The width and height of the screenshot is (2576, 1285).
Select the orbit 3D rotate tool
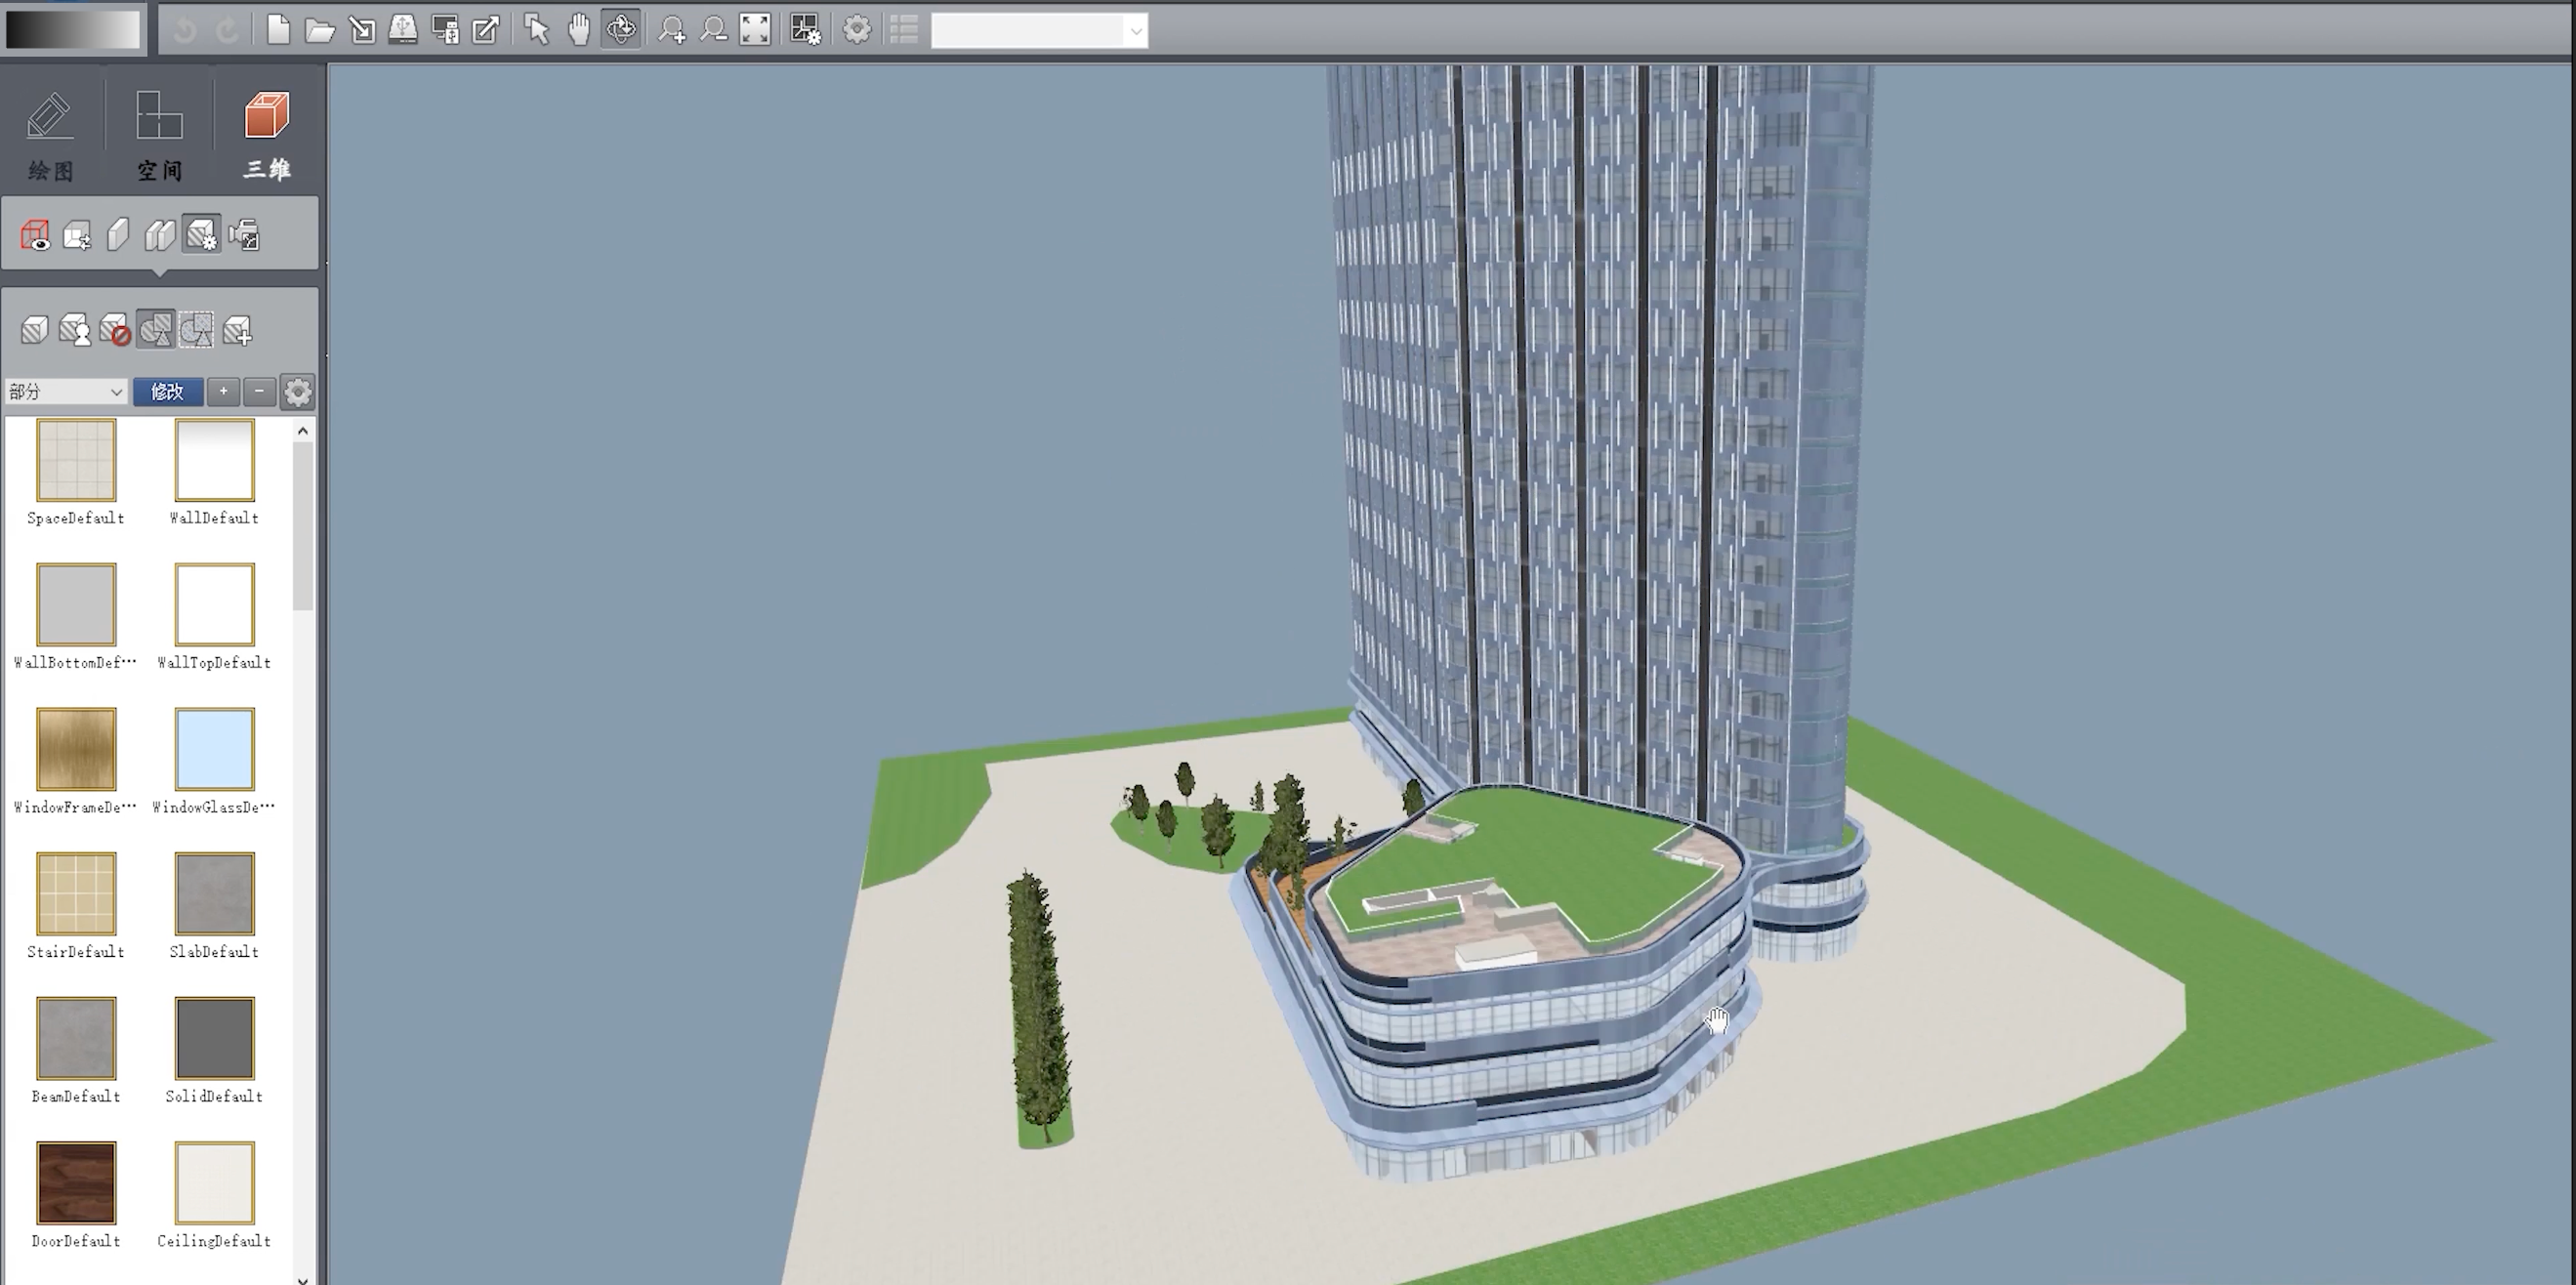pos(621,30)
